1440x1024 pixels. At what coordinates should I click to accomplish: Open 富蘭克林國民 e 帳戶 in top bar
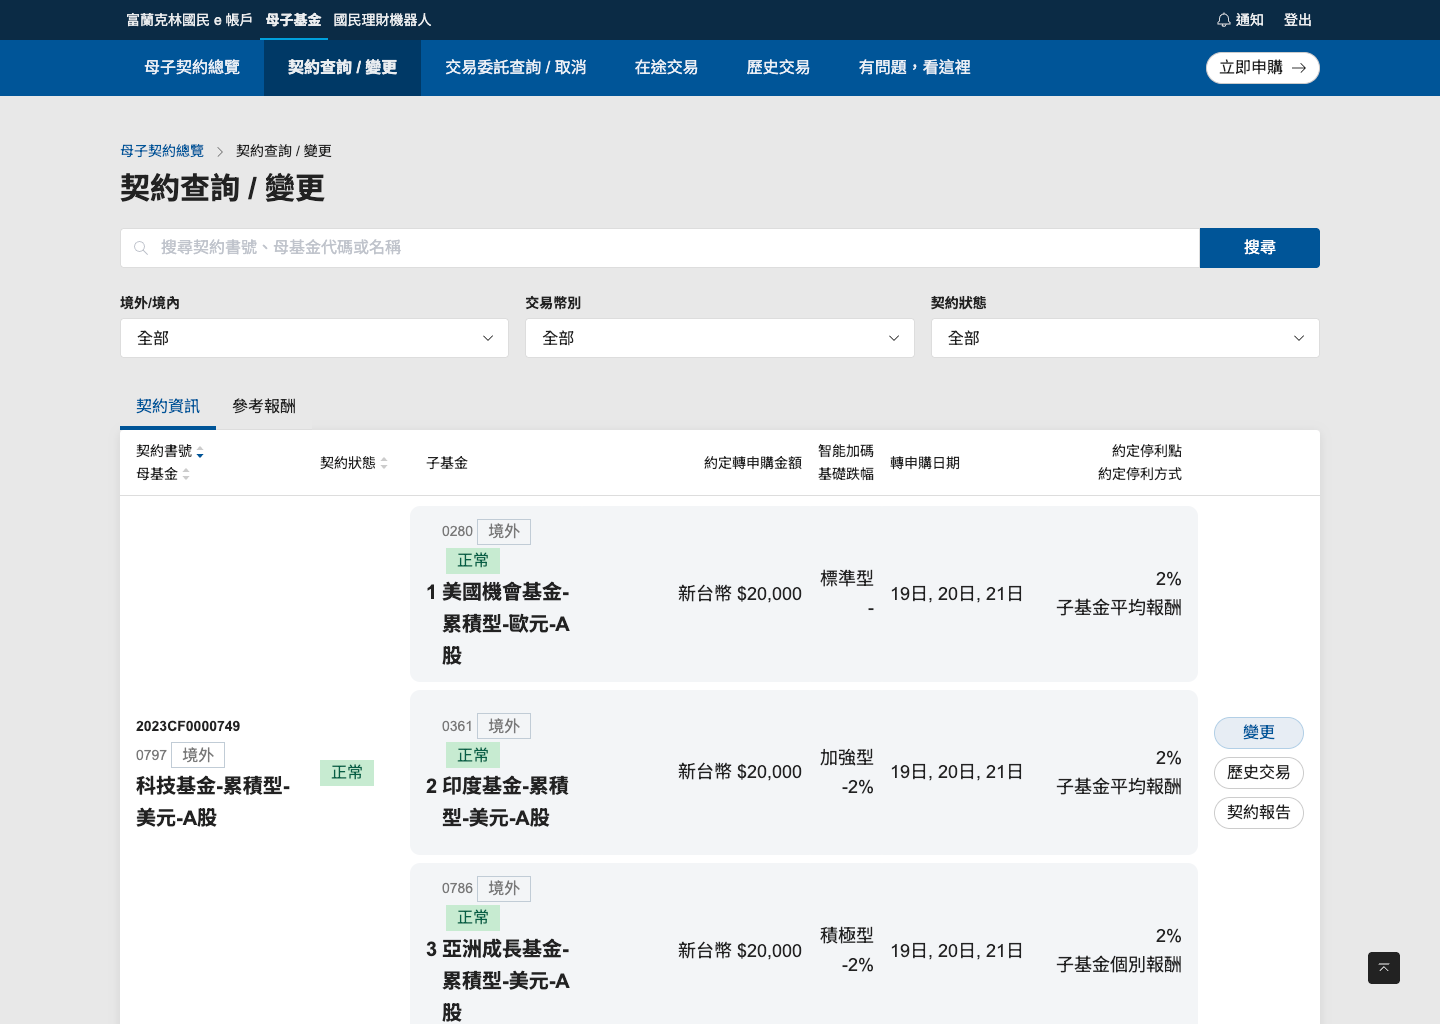(189, 20)
